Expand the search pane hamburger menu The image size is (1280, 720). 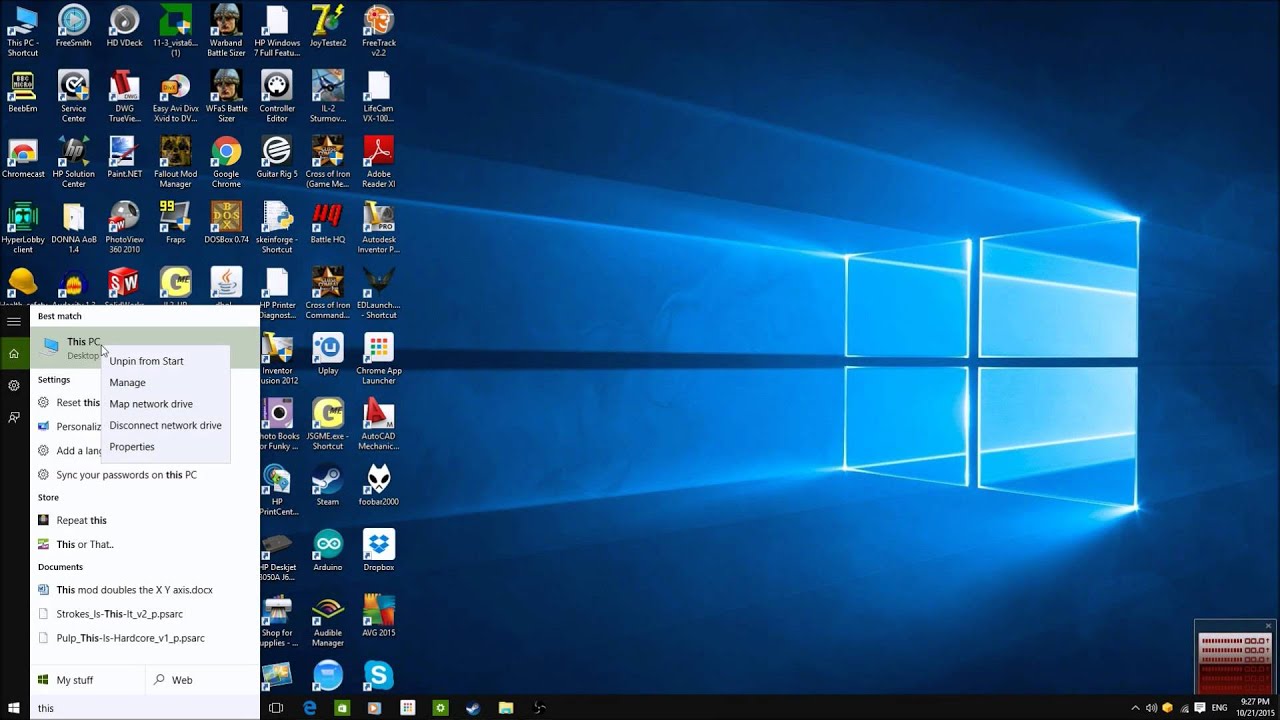14,322
